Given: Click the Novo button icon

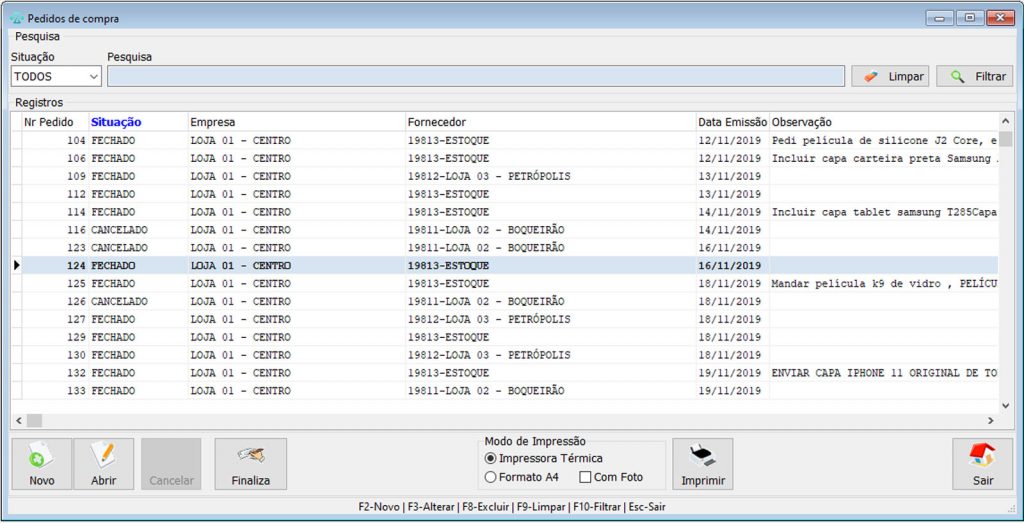Looking at the screenshot, I should (41, 457).
